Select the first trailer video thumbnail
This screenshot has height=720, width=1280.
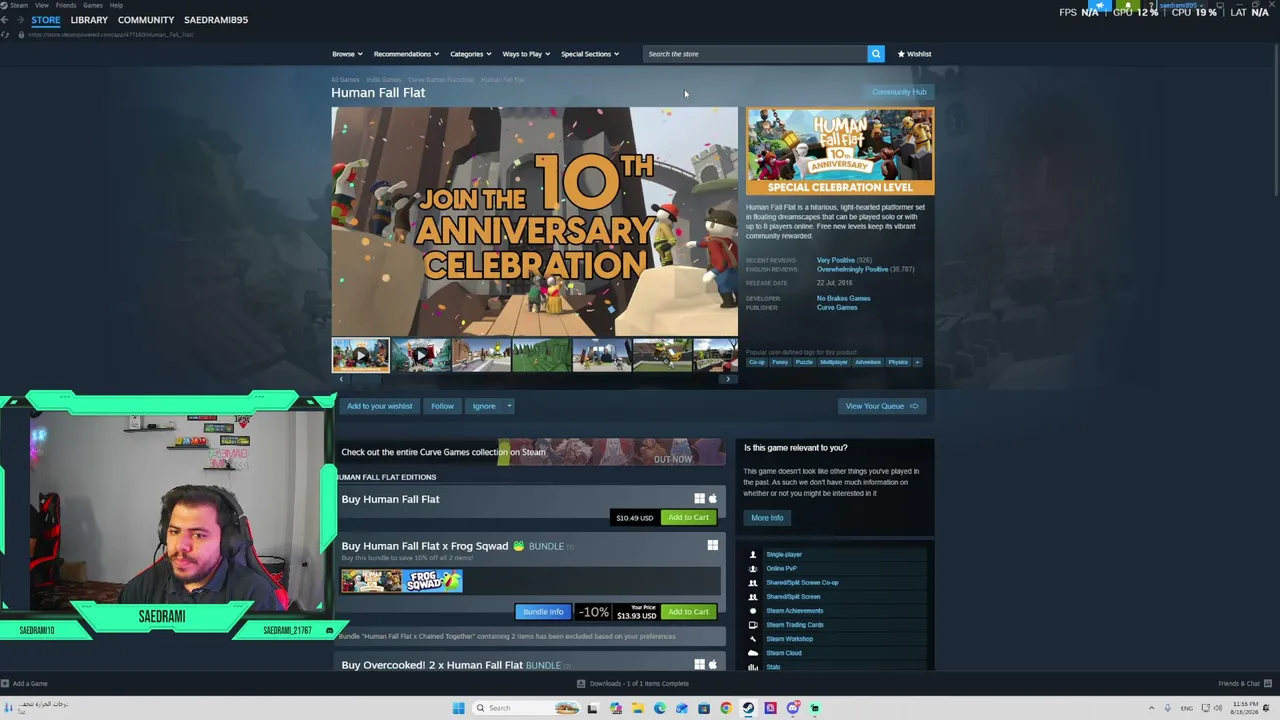pyautogui.click(x=360, y=355)
